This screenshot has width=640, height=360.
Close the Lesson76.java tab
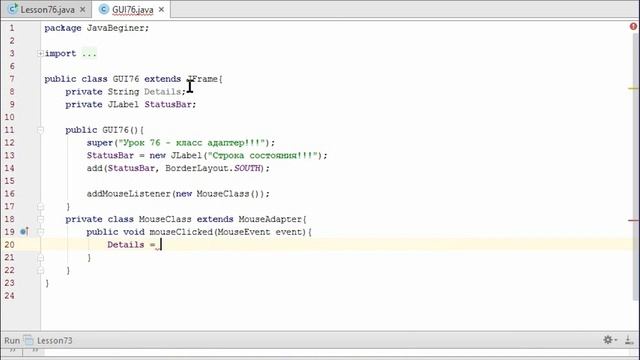83,9
